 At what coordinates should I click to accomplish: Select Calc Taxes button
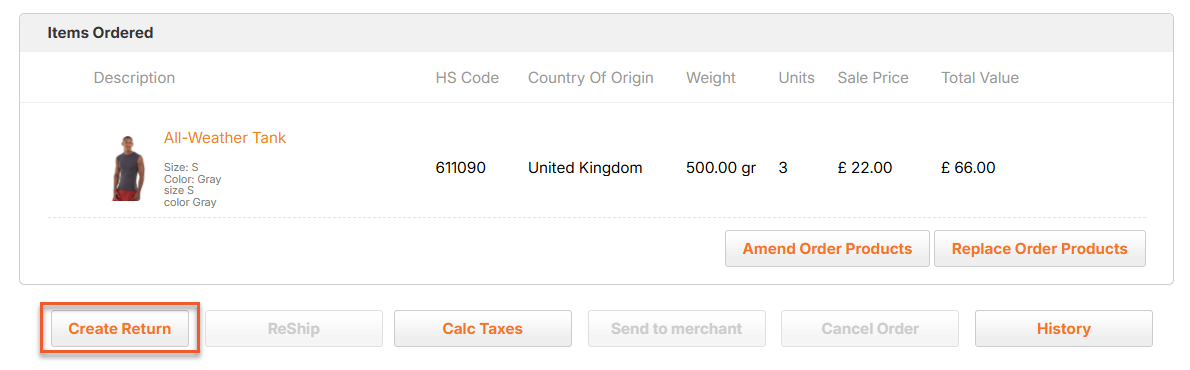click(483, 329)
